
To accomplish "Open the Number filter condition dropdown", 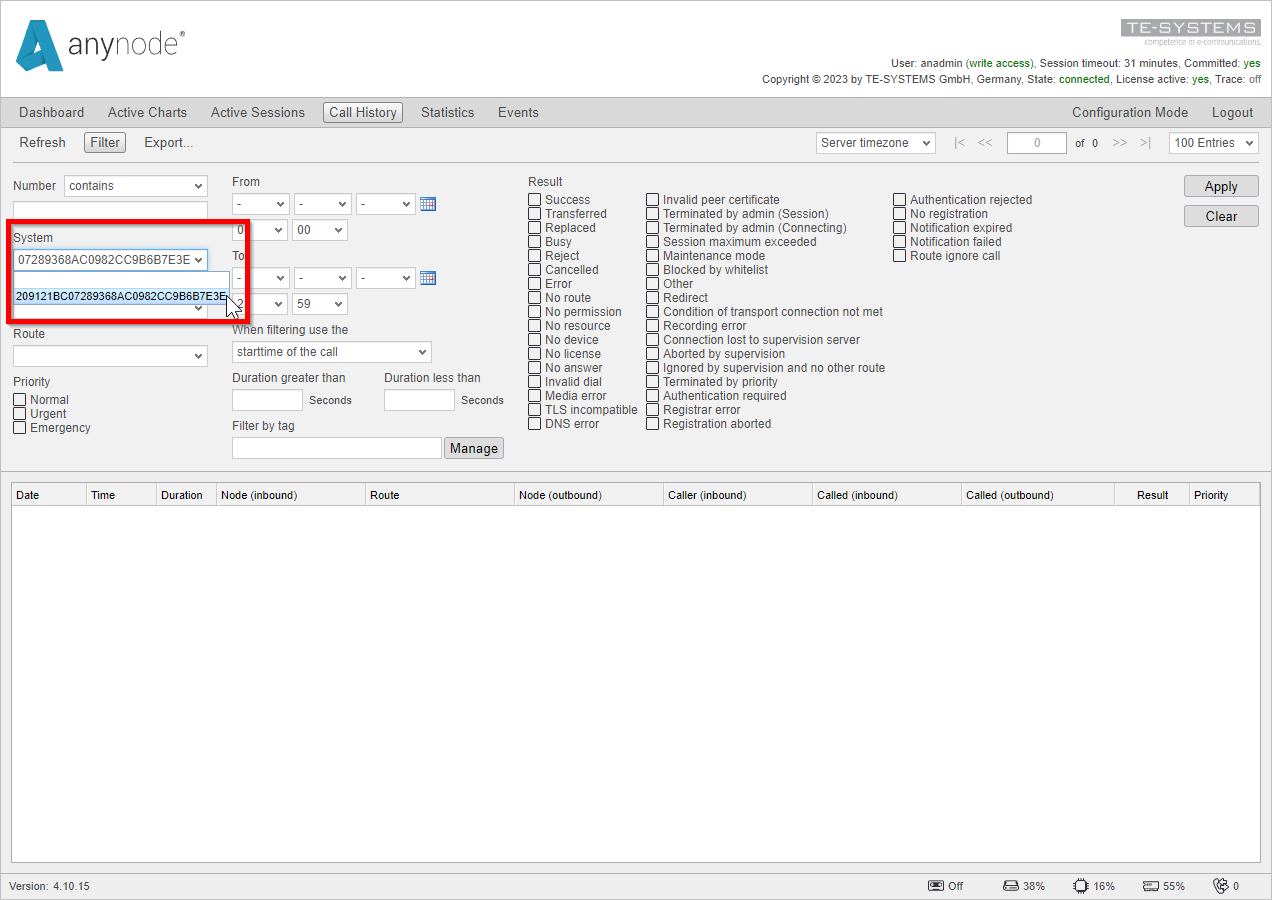I will tap(135, 185).
